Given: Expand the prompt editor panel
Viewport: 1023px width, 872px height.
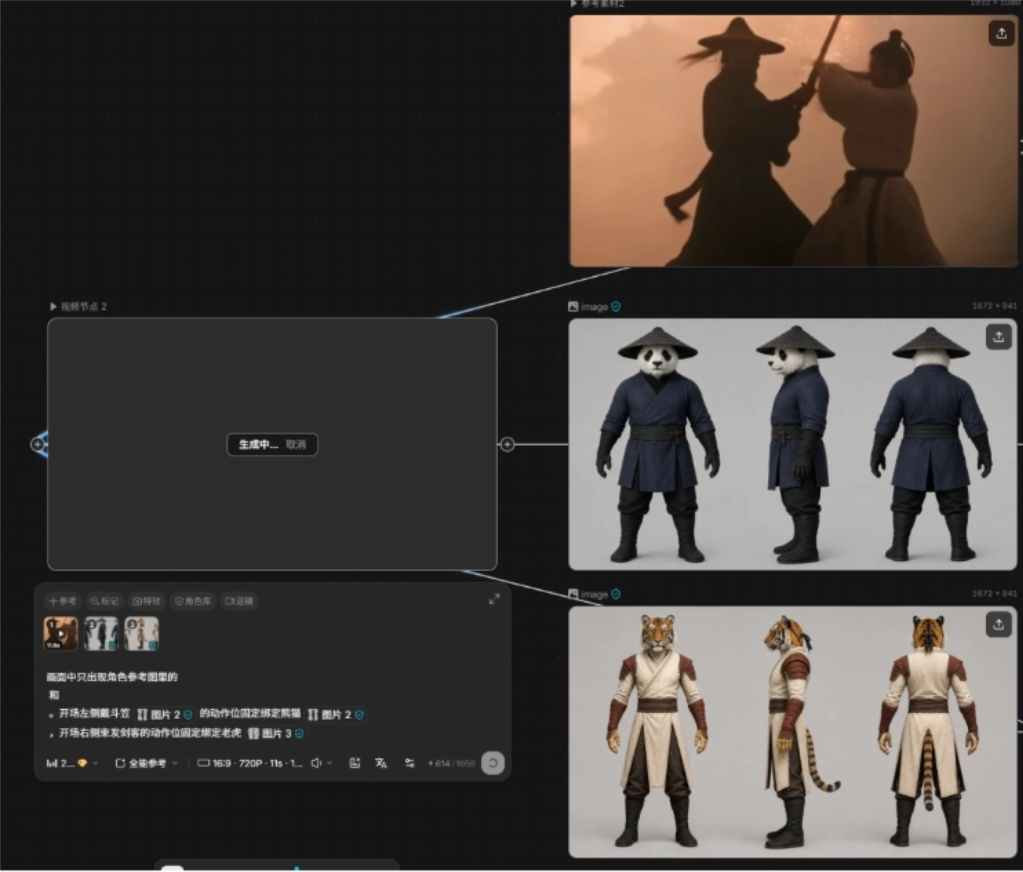Looking at the screenshot, I should [x=495, y=599].
